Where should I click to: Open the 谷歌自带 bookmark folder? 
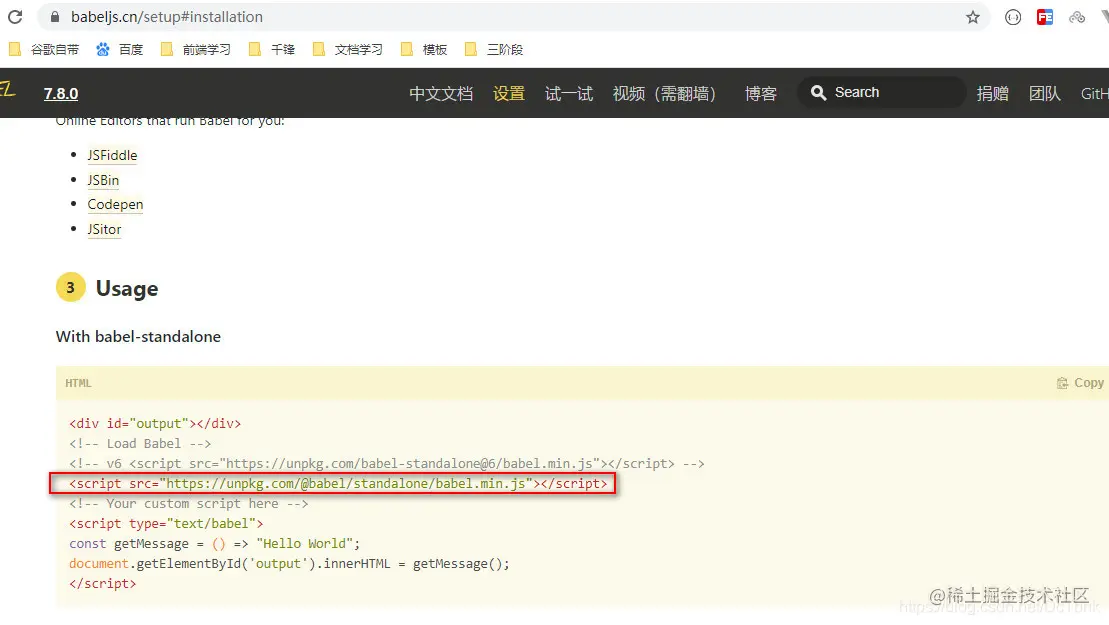(x=44, y=49)
